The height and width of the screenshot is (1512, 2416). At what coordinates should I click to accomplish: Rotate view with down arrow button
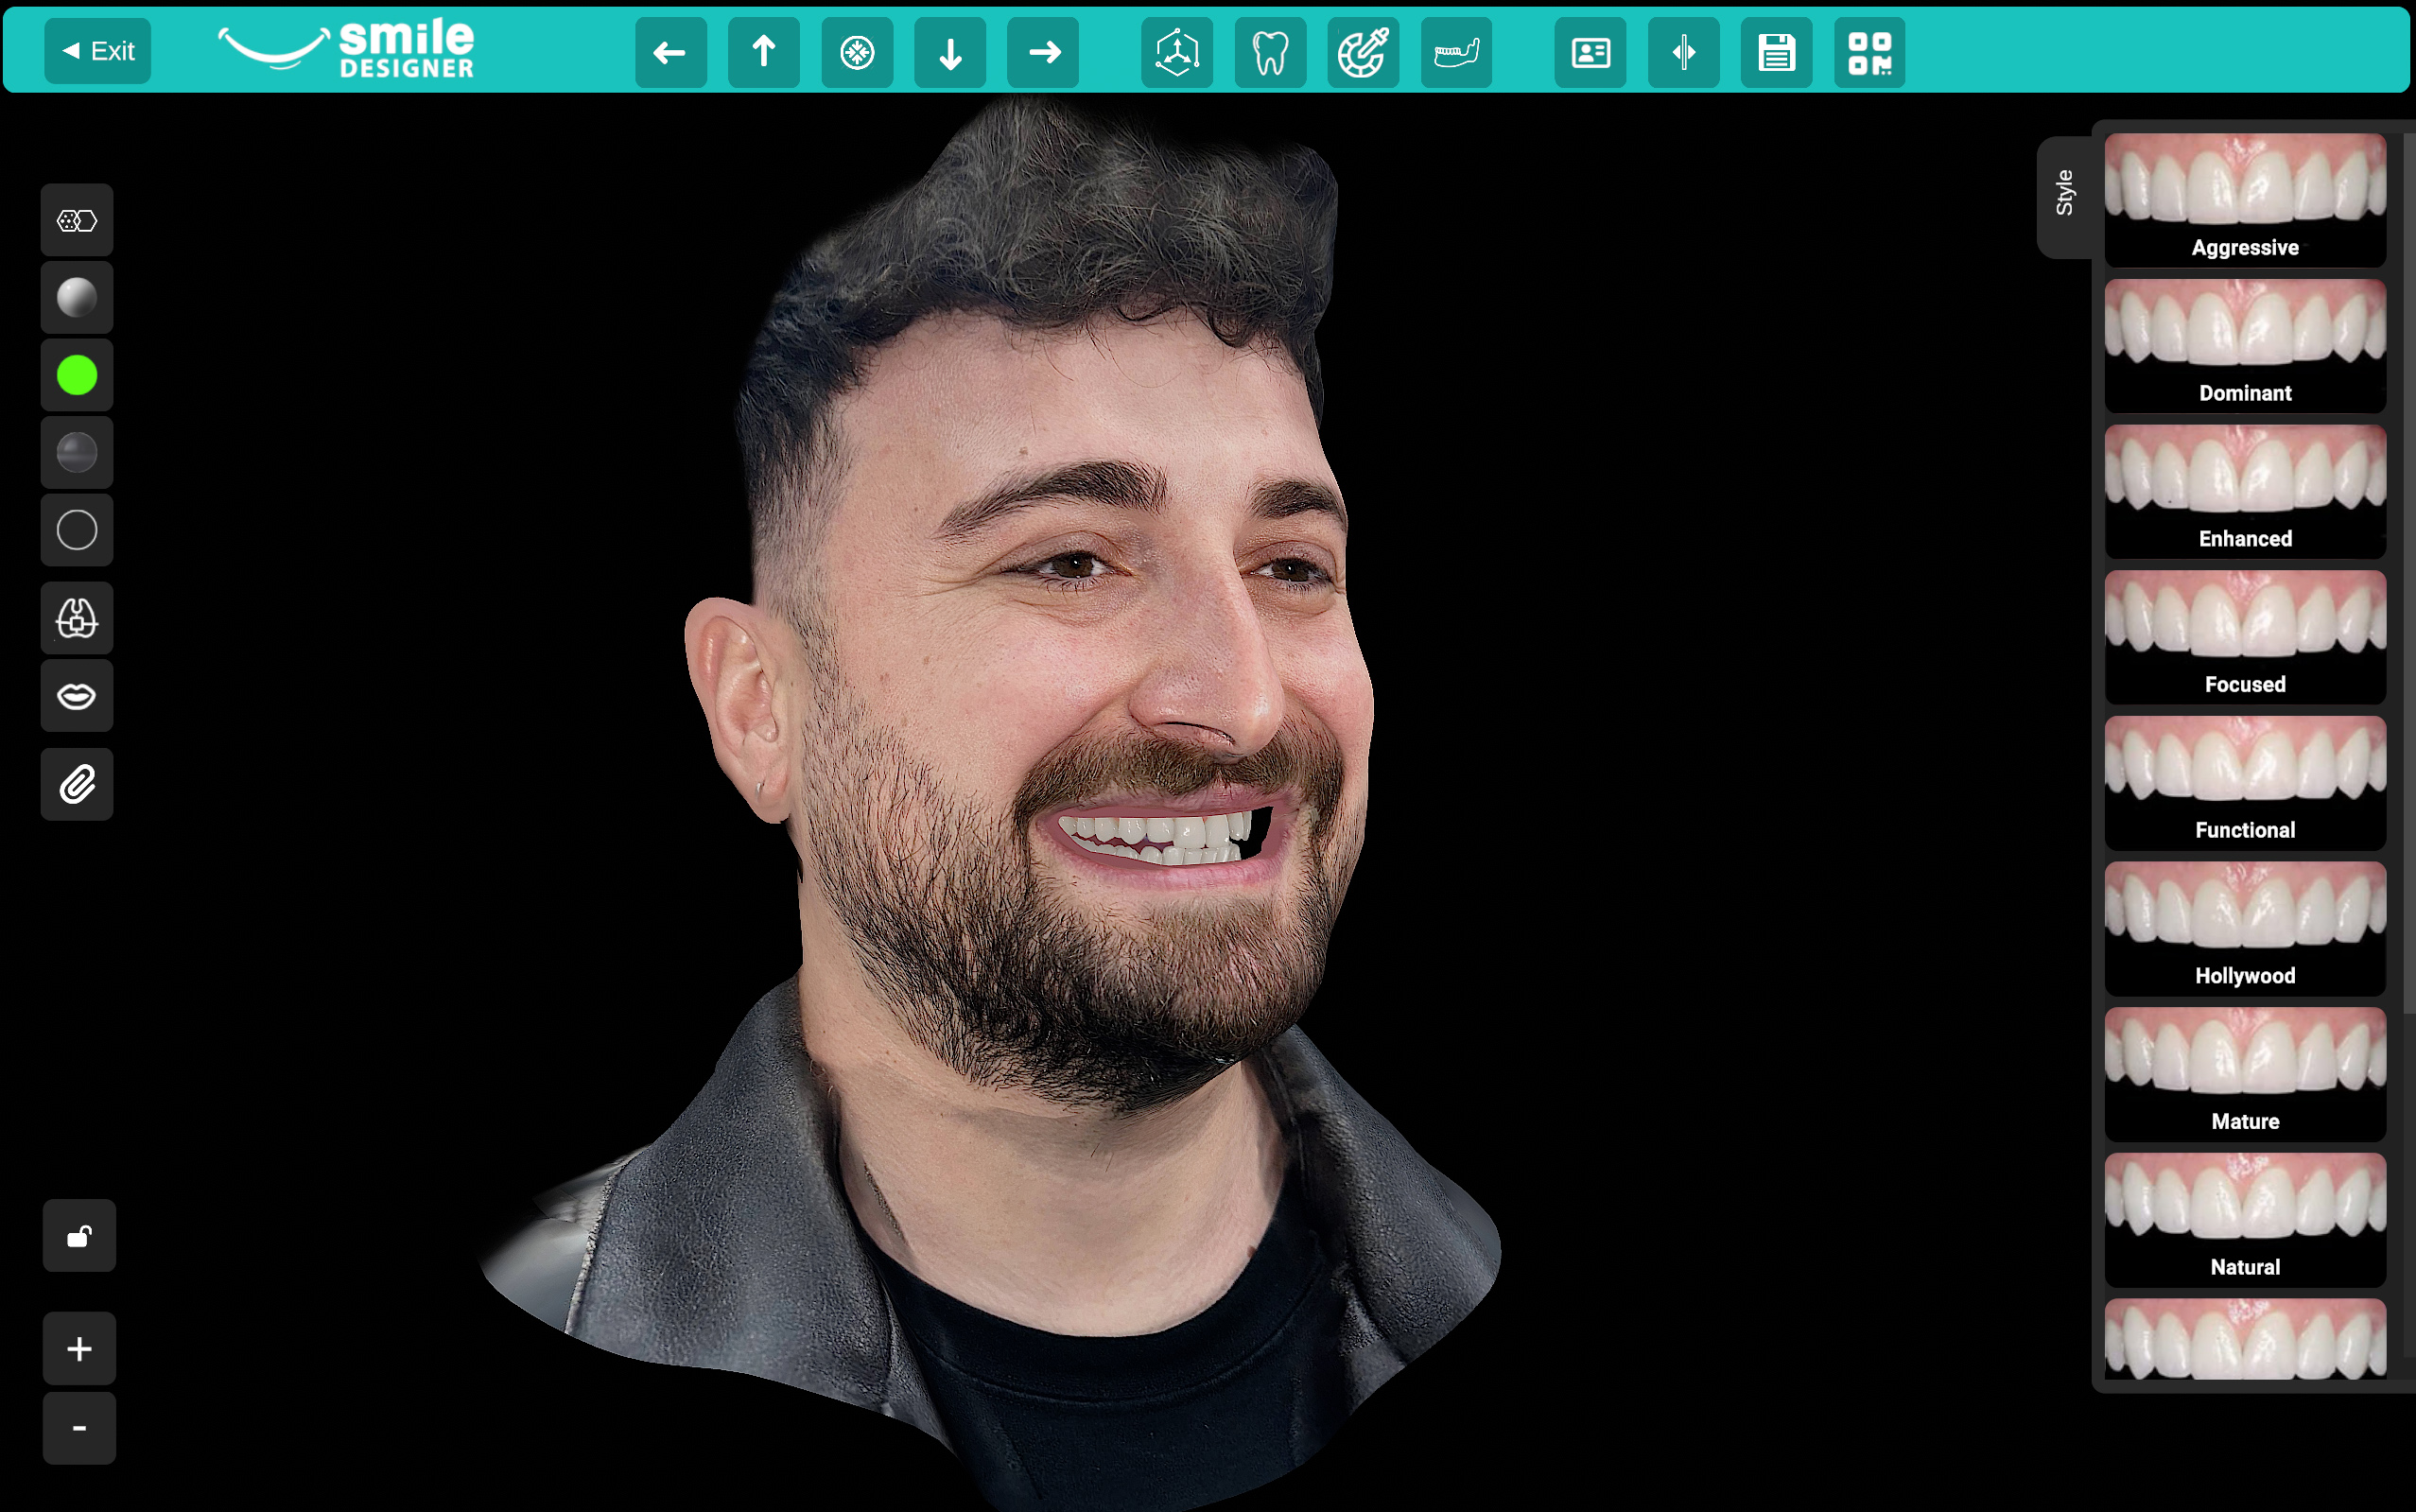coord(950,52)
